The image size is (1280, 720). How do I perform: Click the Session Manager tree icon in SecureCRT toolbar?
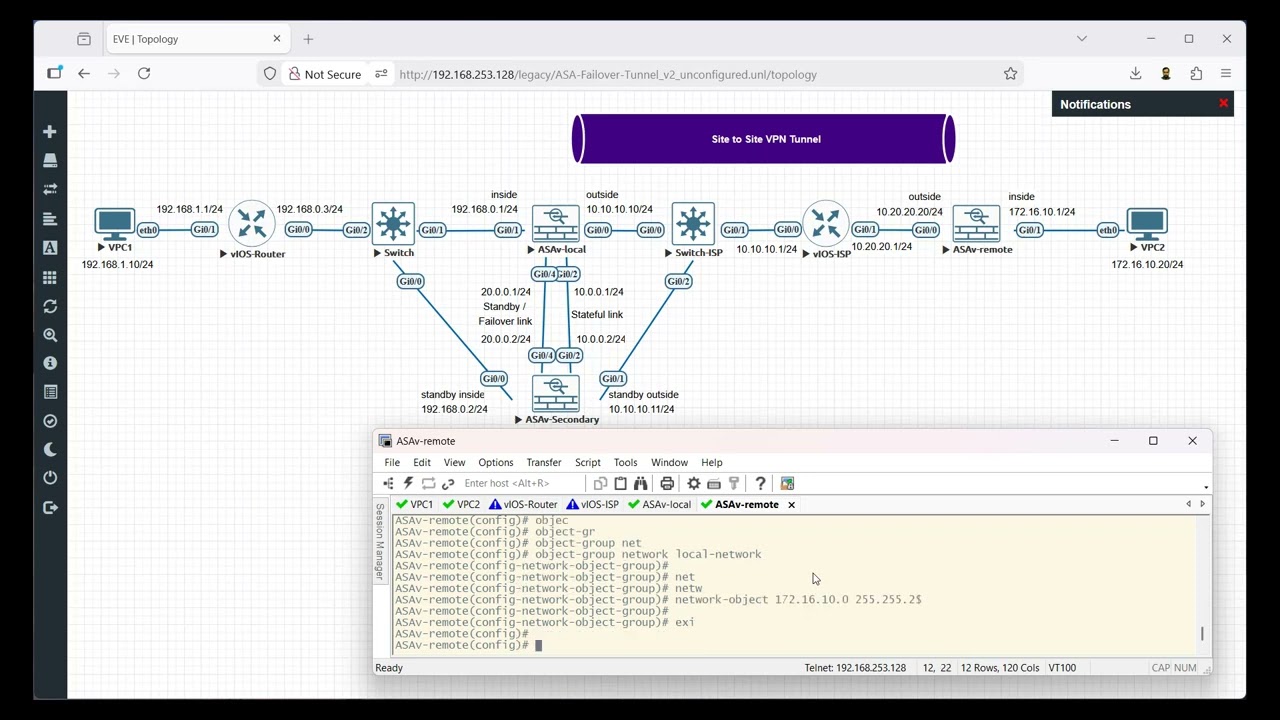click(x=388, y=484)
